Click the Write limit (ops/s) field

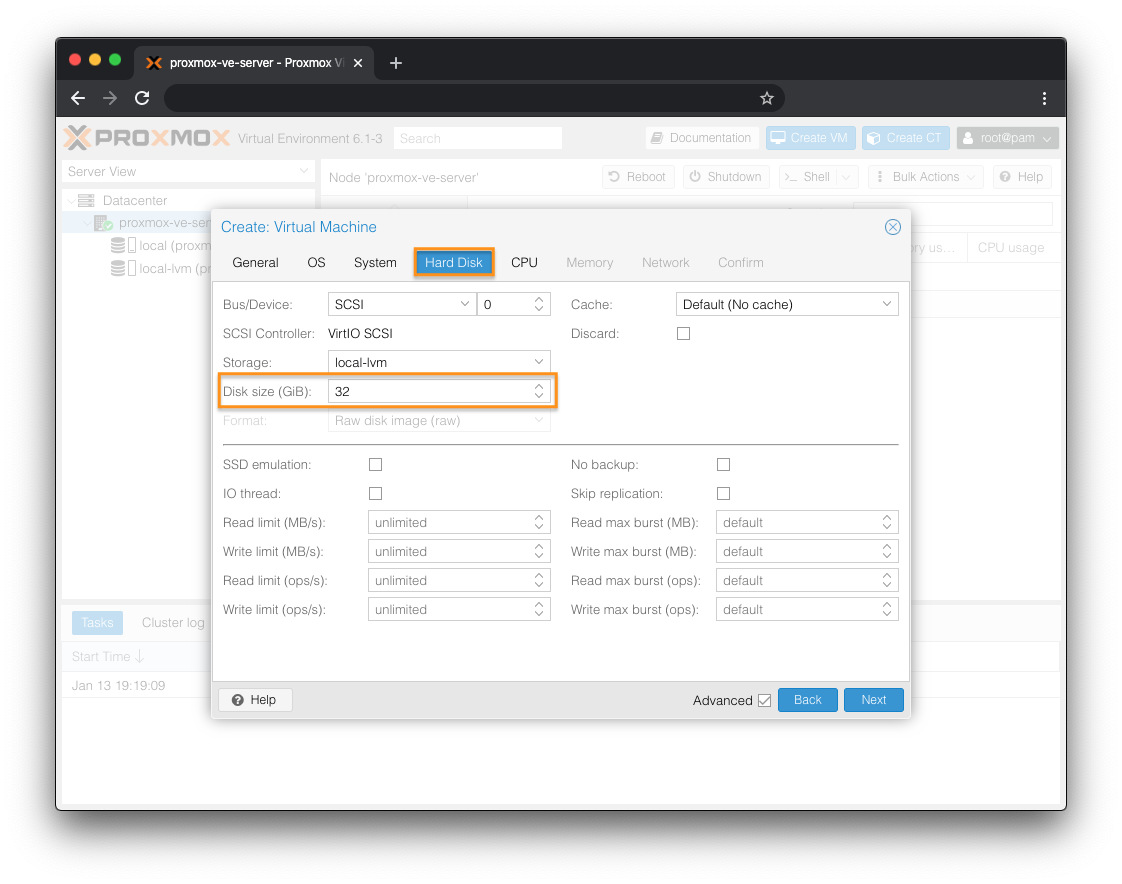pos(459,610)
